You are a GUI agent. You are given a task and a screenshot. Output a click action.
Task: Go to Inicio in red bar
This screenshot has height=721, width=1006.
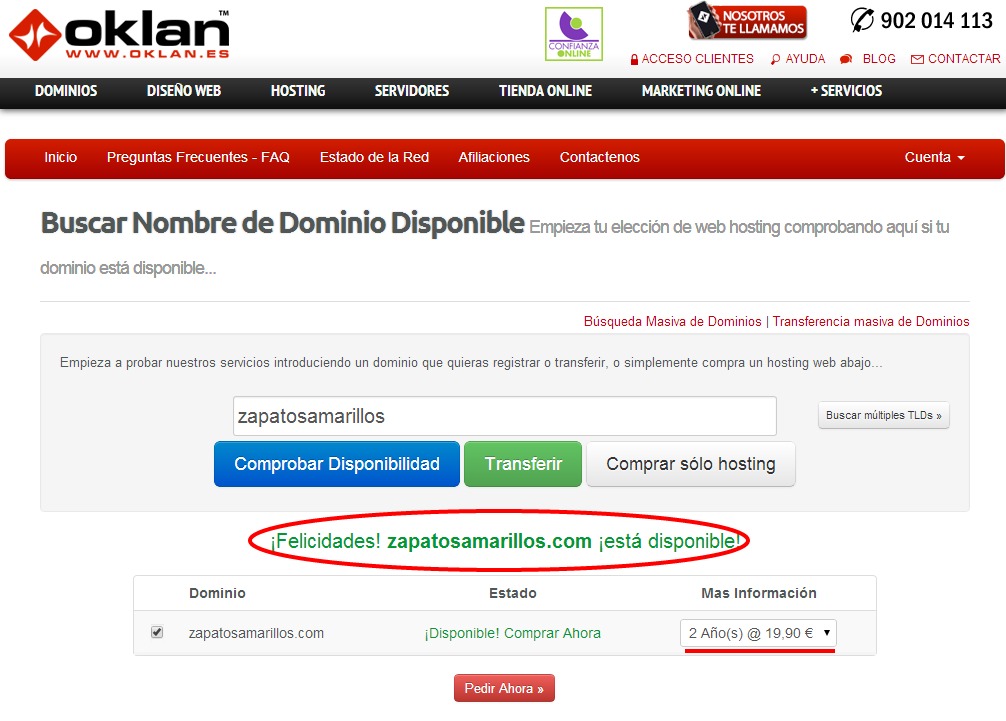60,157
